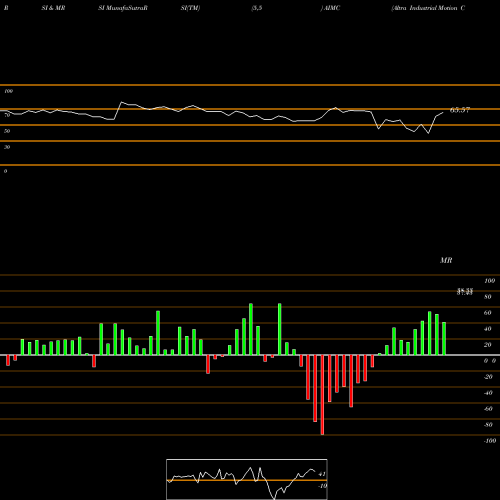Click the -10 value in mini chart

[322, 486]
